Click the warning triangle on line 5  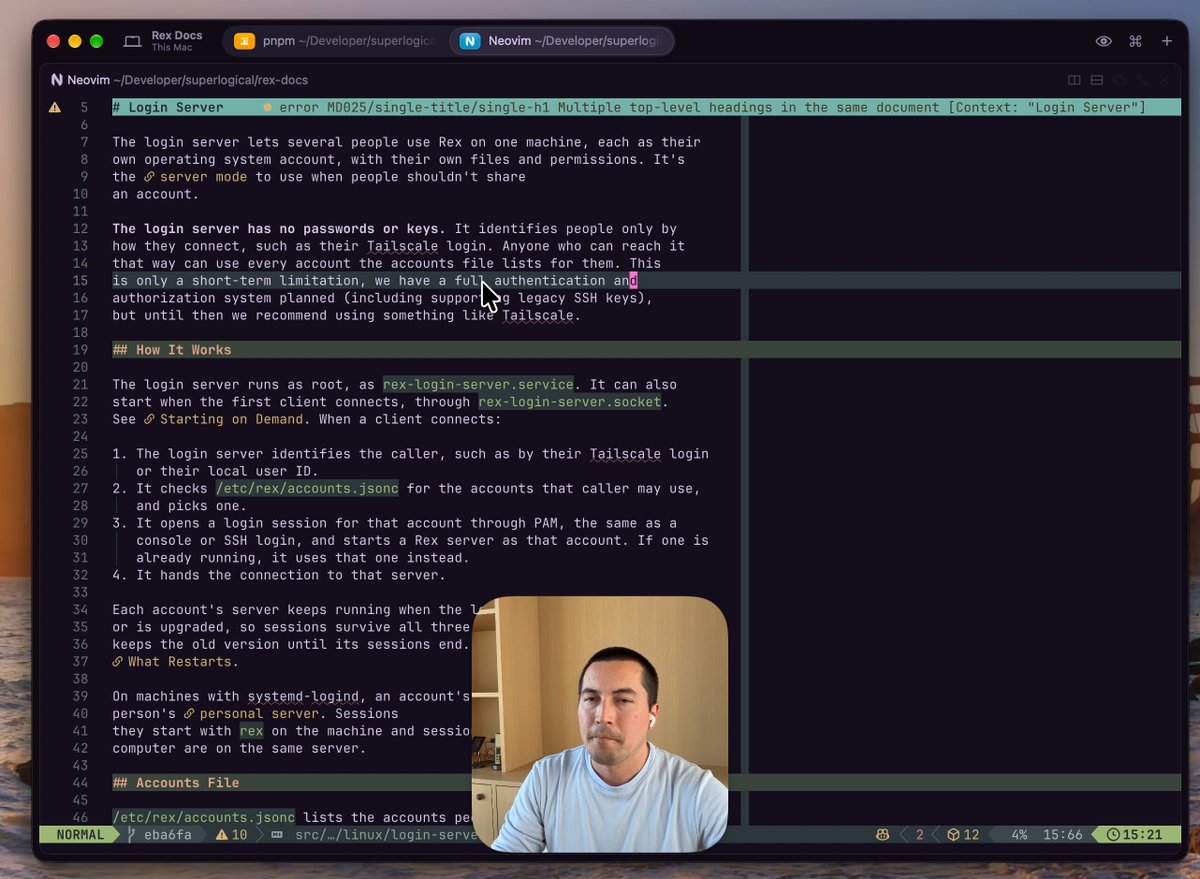tap(55, 107)
